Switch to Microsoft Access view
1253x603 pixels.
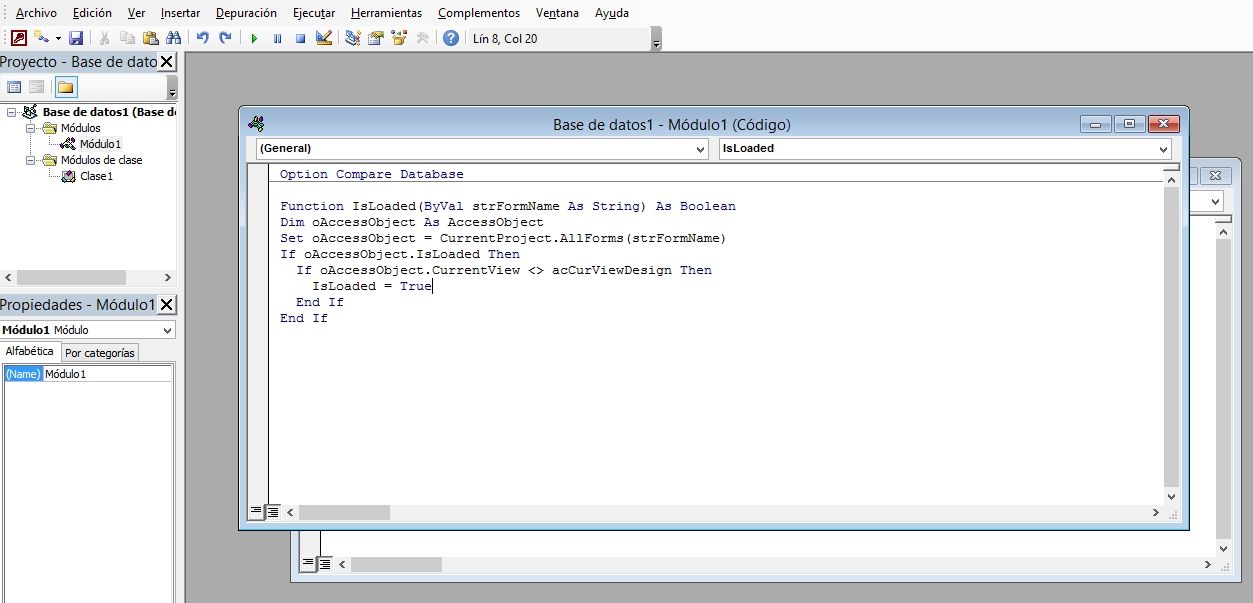tap(21, 37)
